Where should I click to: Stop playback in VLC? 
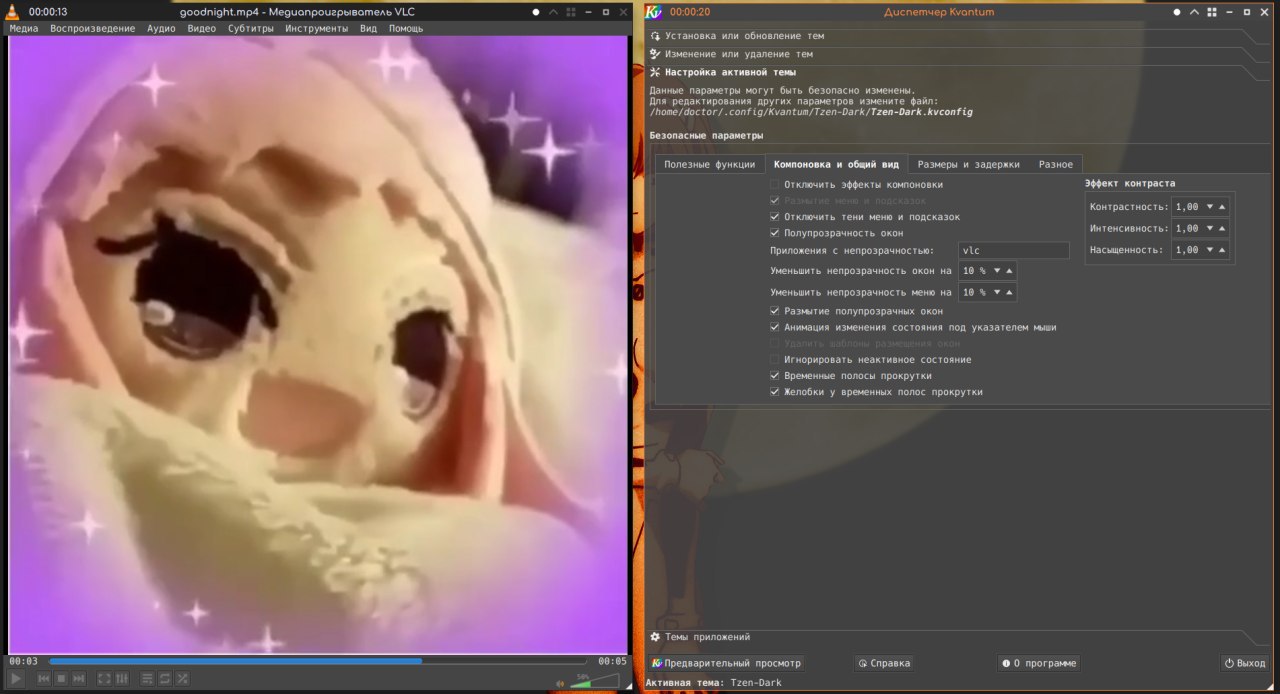pyautogui.click(x=61, y=679)
